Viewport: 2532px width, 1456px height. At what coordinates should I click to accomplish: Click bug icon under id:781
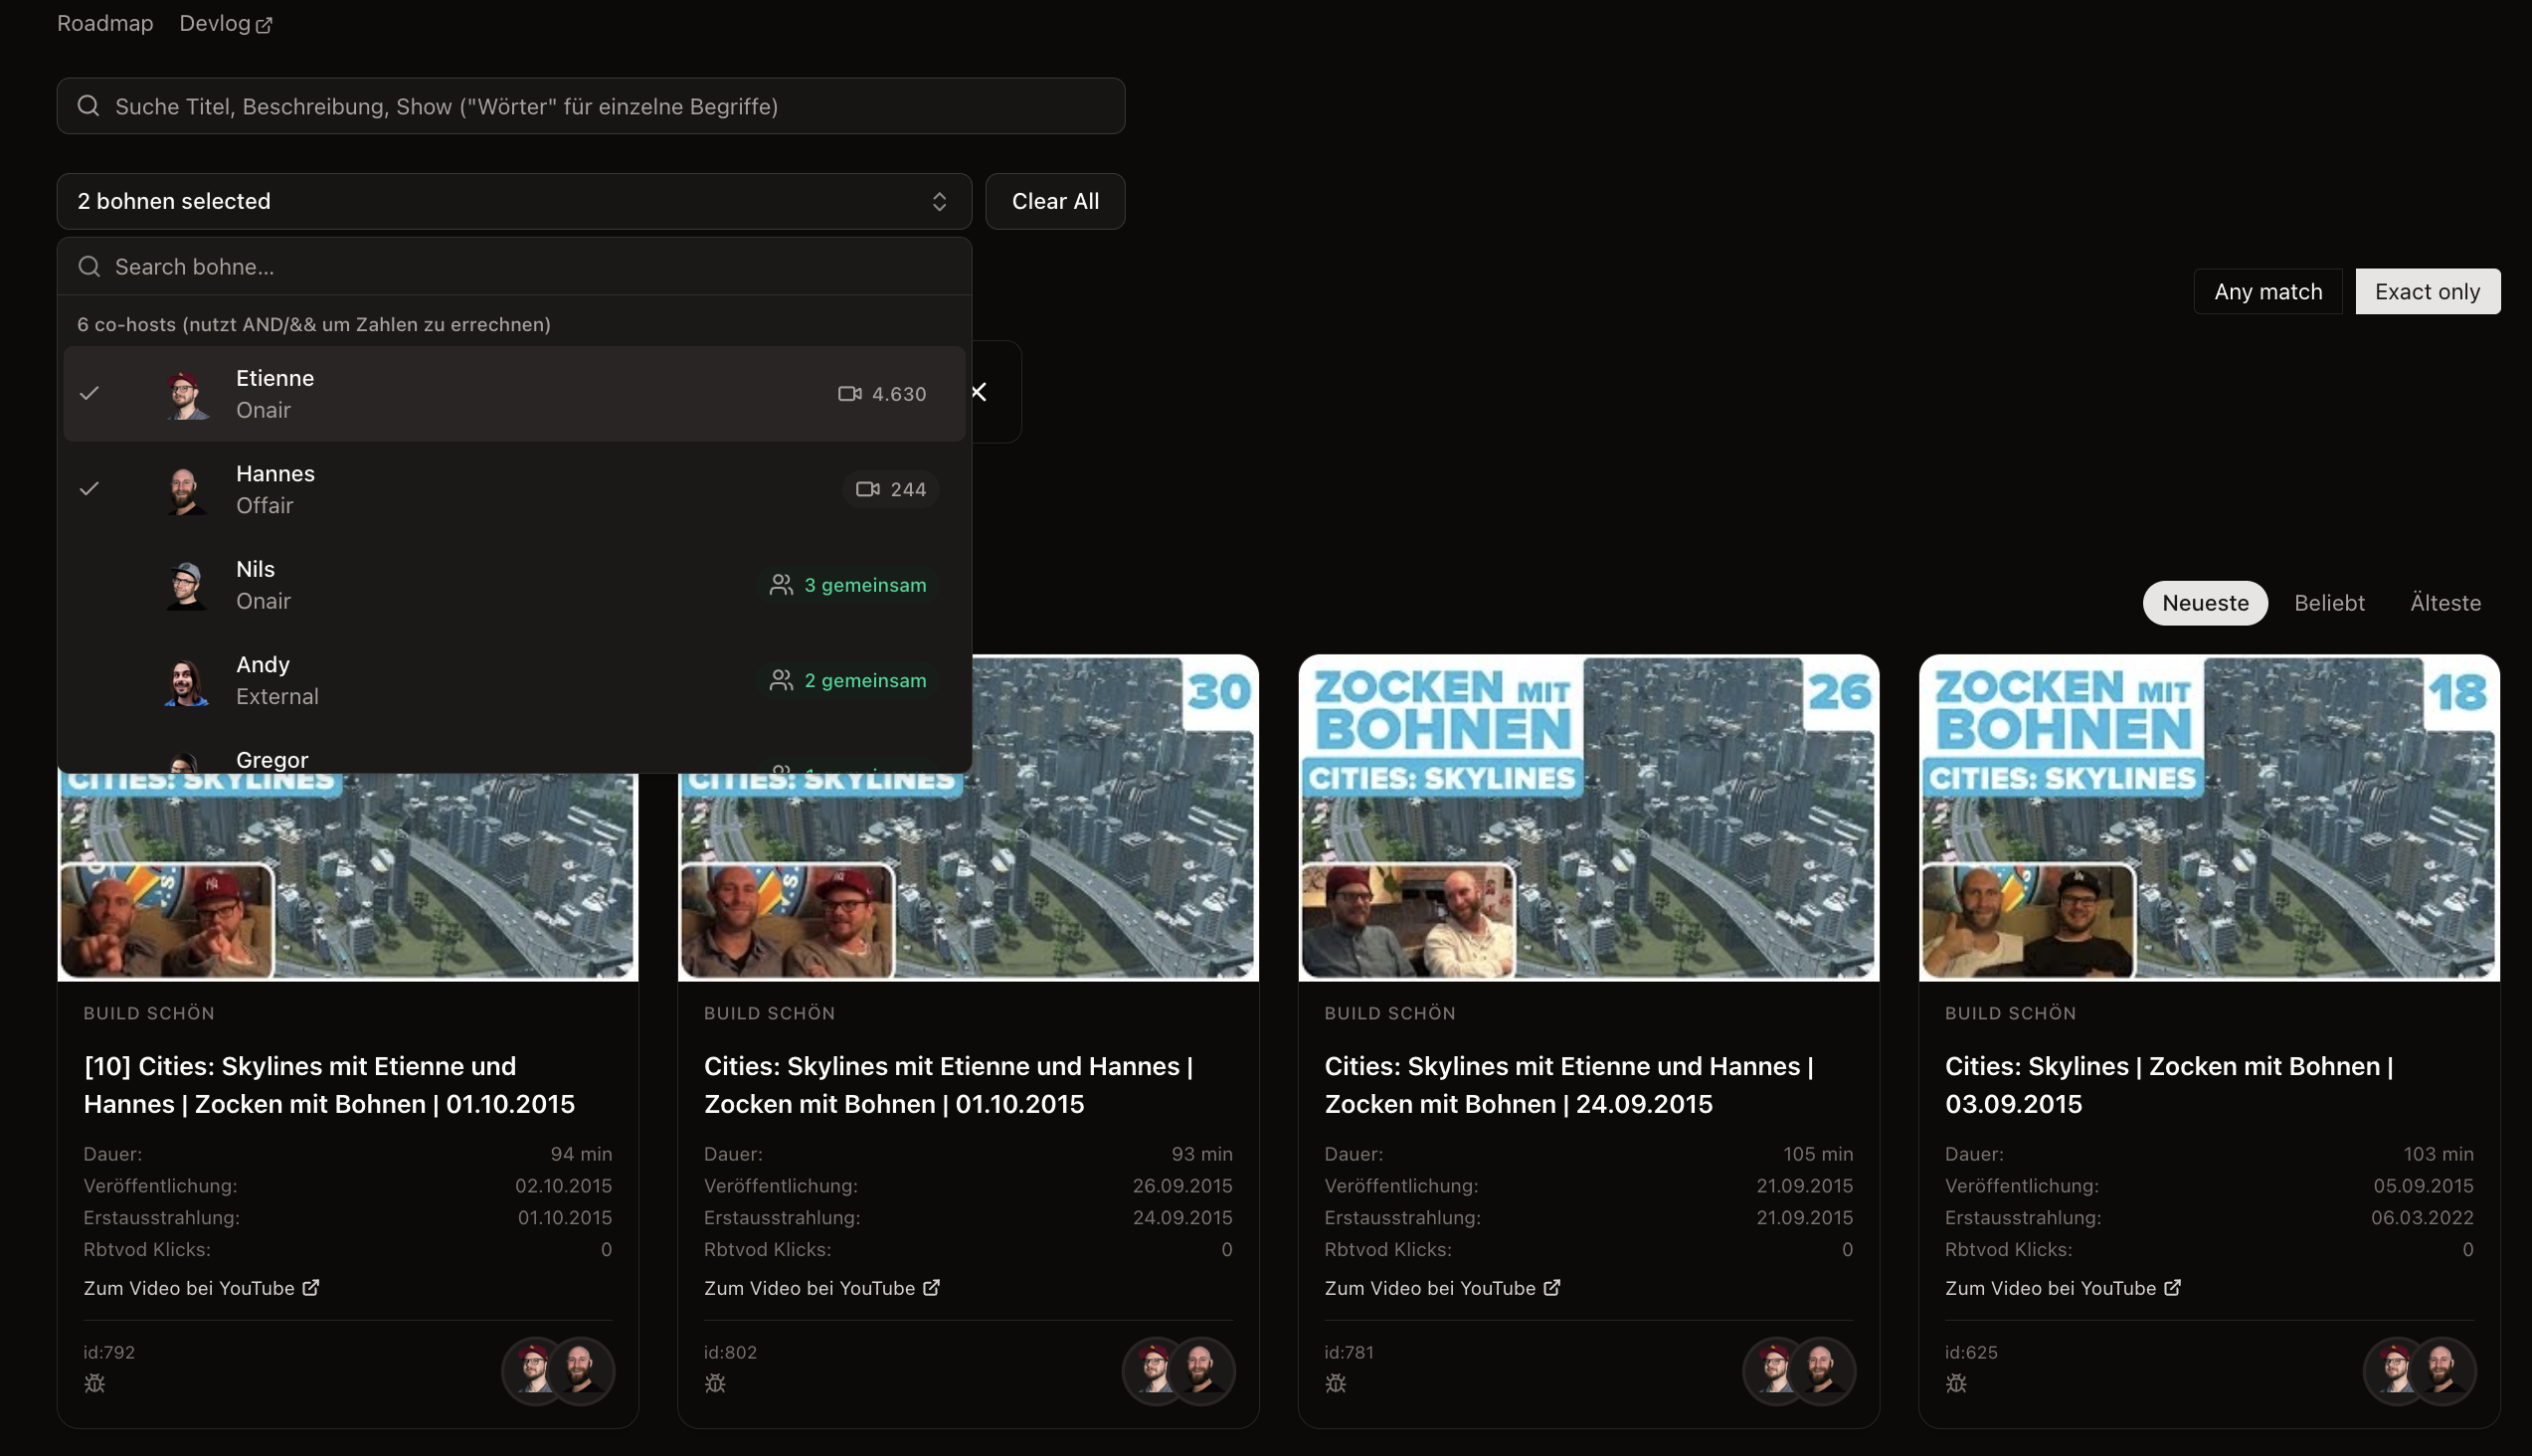pos(1336,1383)
